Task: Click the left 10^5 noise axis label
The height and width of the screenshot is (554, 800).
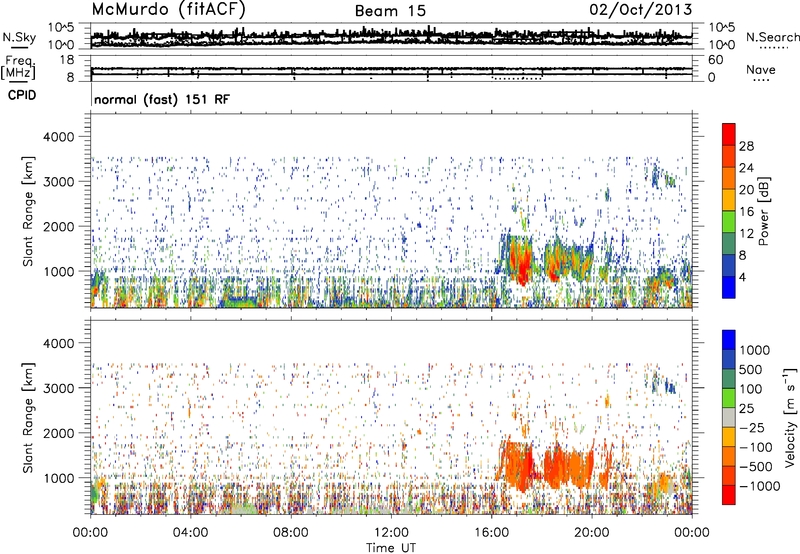Action: click(x=61, y=28)
